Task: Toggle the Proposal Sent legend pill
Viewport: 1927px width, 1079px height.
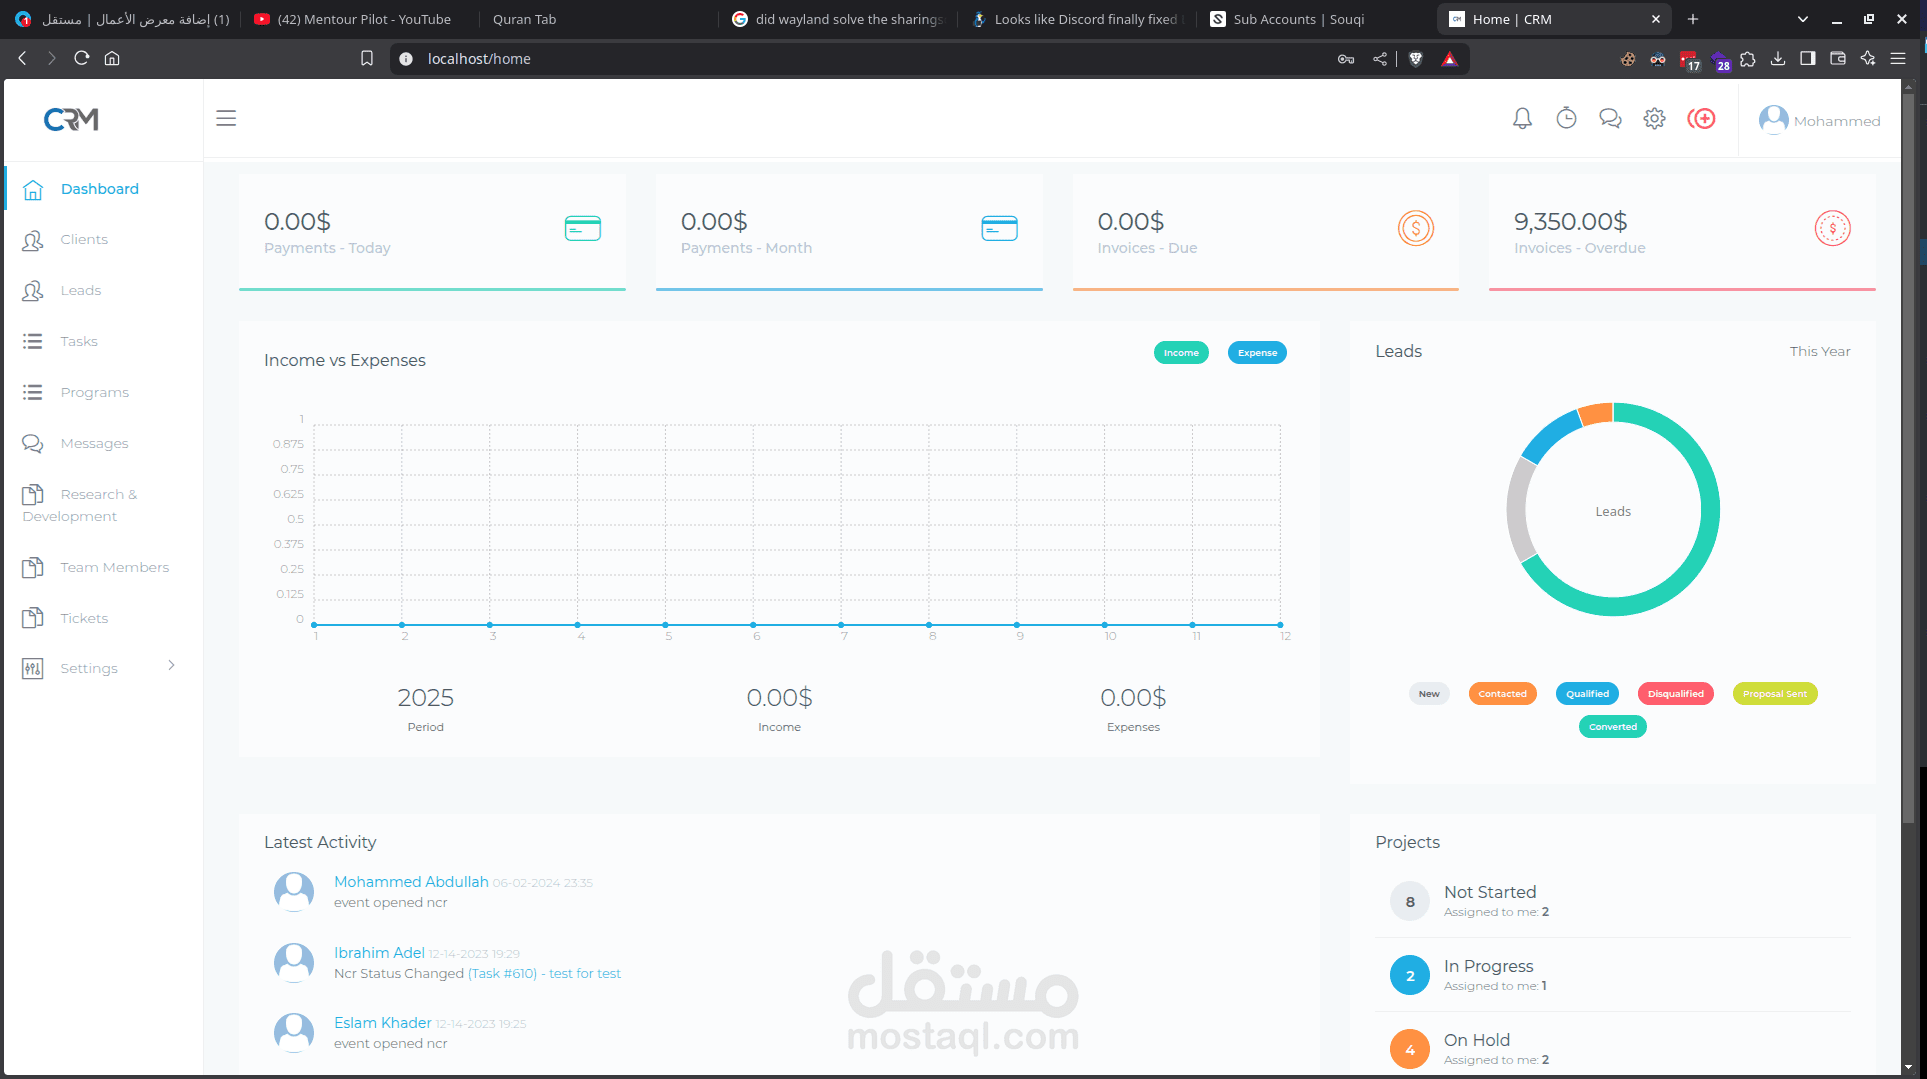Action: [1774, 694]
